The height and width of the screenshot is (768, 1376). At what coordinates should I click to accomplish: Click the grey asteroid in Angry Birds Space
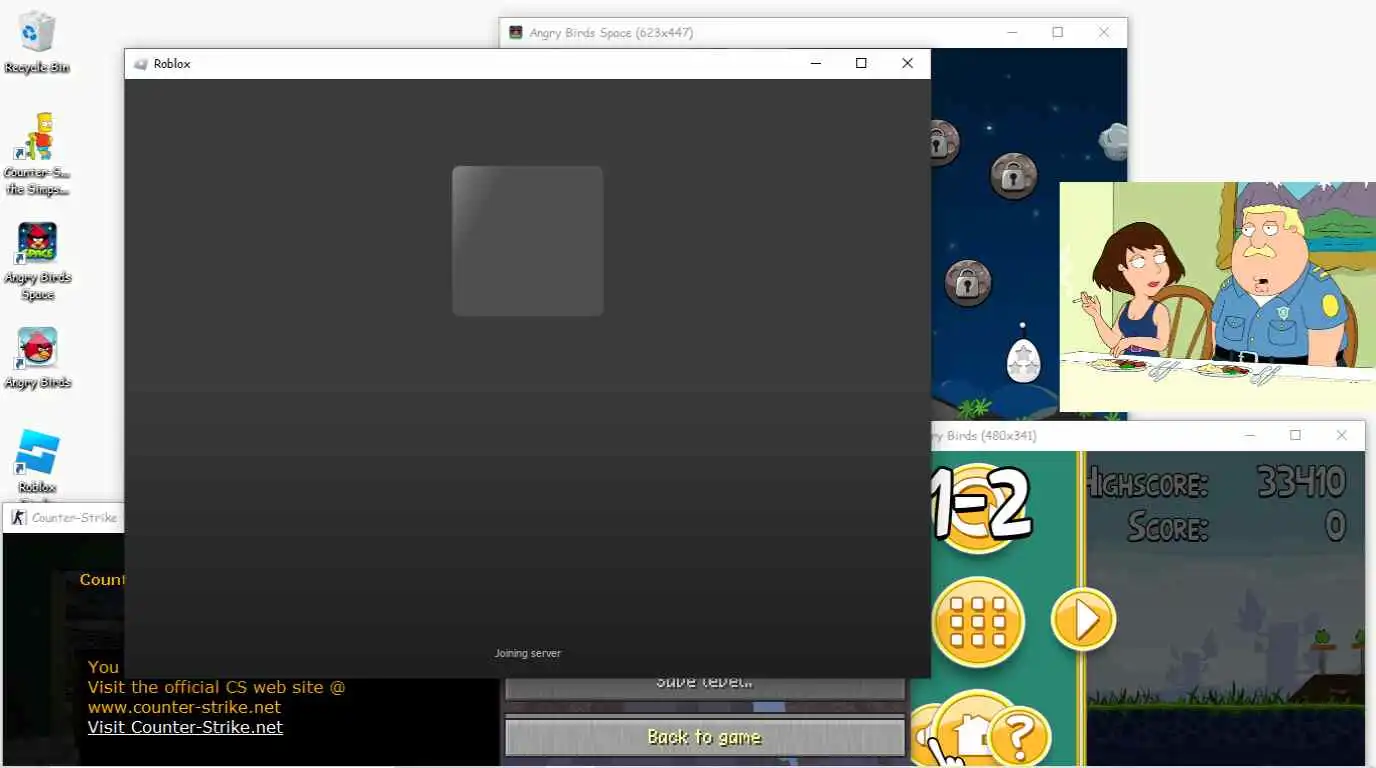pos(1114,141)
